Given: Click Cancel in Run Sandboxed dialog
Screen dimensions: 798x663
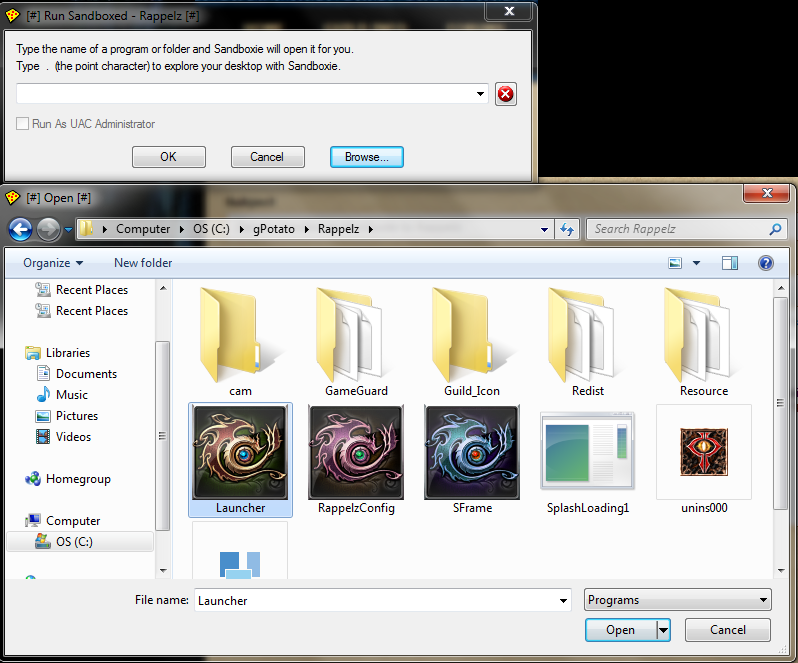Looking at the screenshot, I should click(267, 157).
